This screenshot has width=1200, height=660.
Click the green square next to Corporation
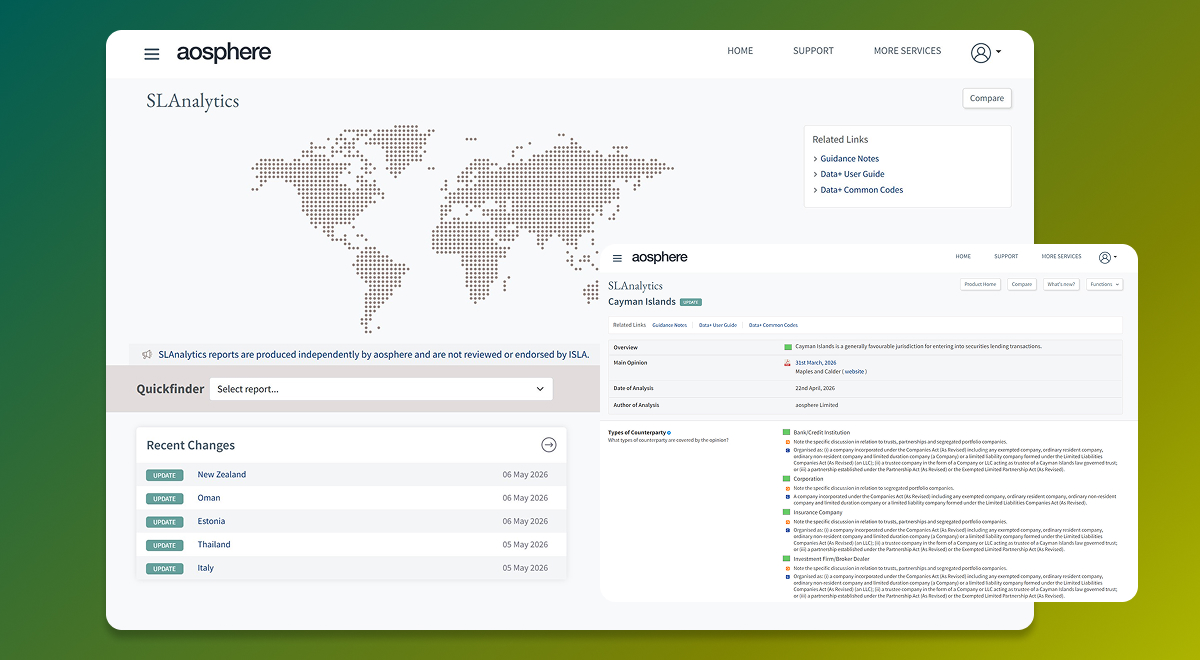pyautogui.click(x=787, y=479)
